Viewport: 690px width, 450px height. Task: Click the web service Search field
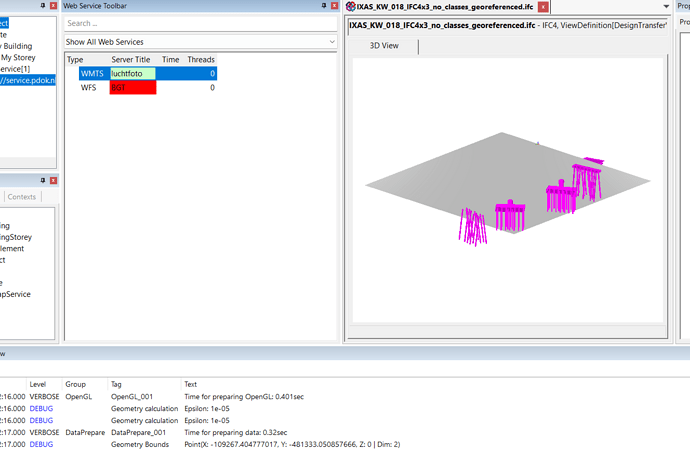(200, 23)
